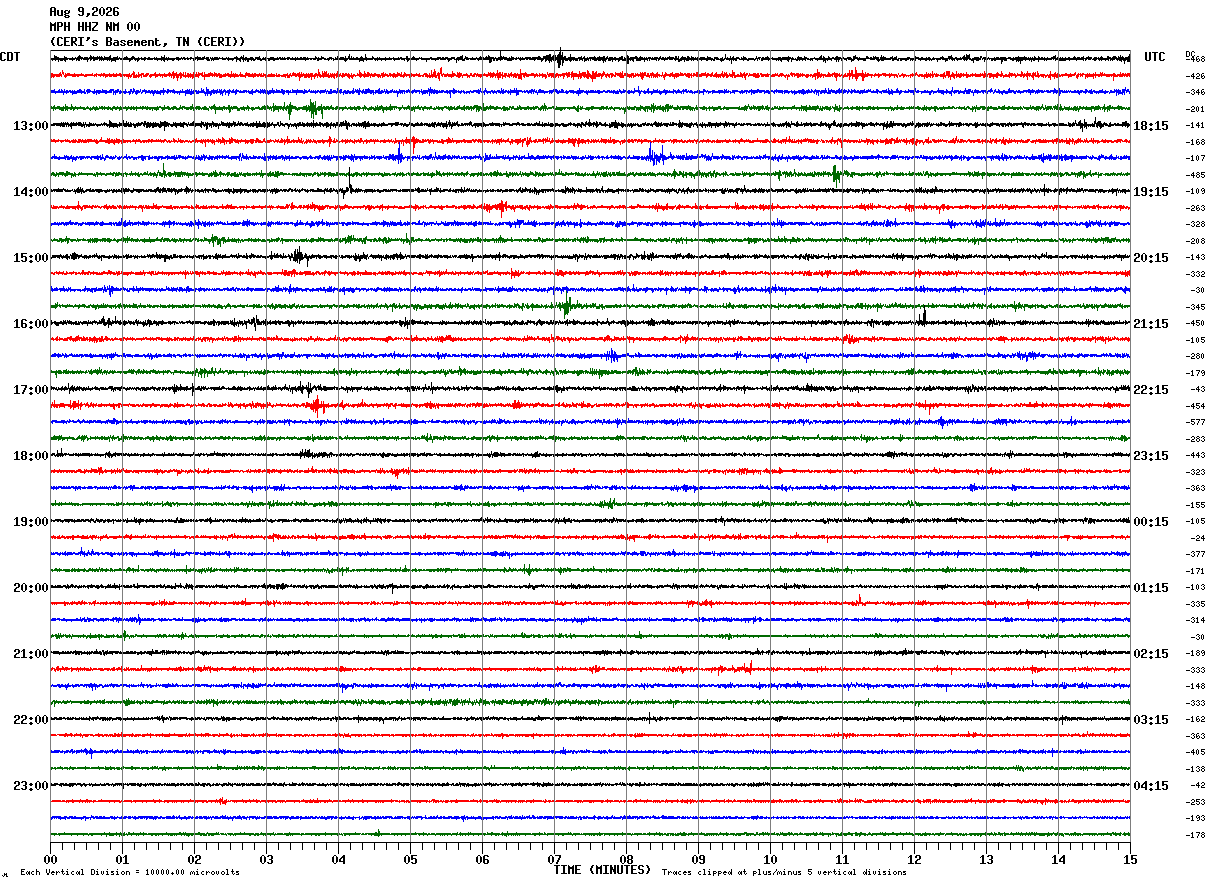Viewport: 1210px width, 886px height.
Task: Click the traces clipped footnote text
Action: pyautogui.click(x=784, y=873)
